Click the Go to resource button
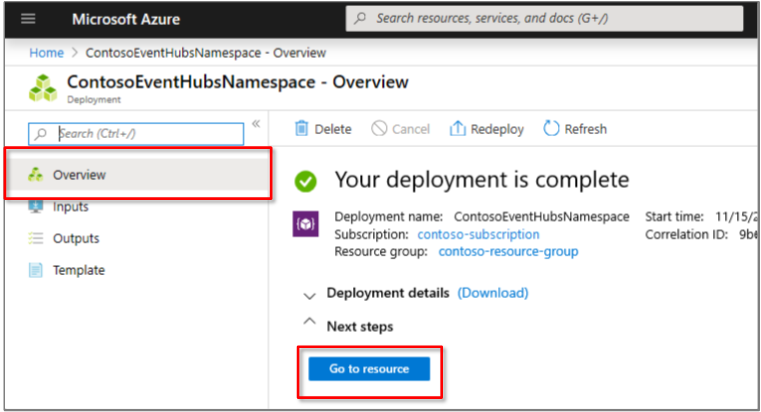The image size is (761, 412). pos(369,369)
